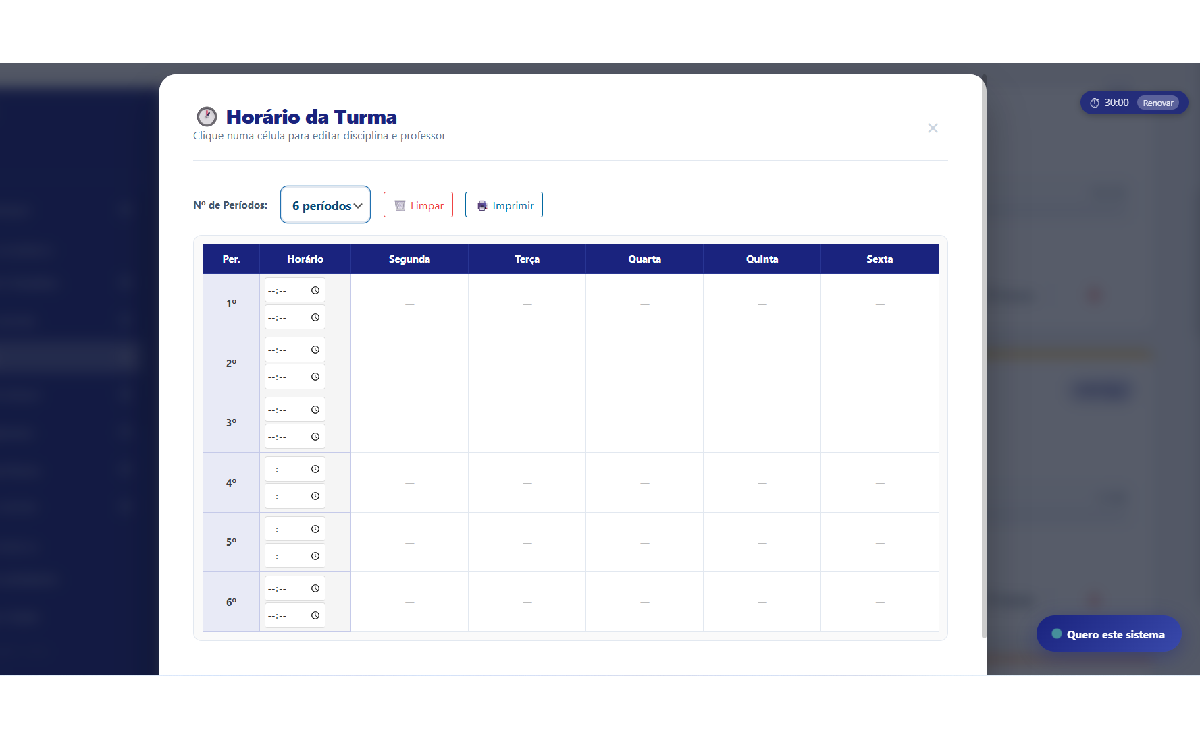
Task: Select the Quarta cell in 5th period
Action: [x=644, y=542]
